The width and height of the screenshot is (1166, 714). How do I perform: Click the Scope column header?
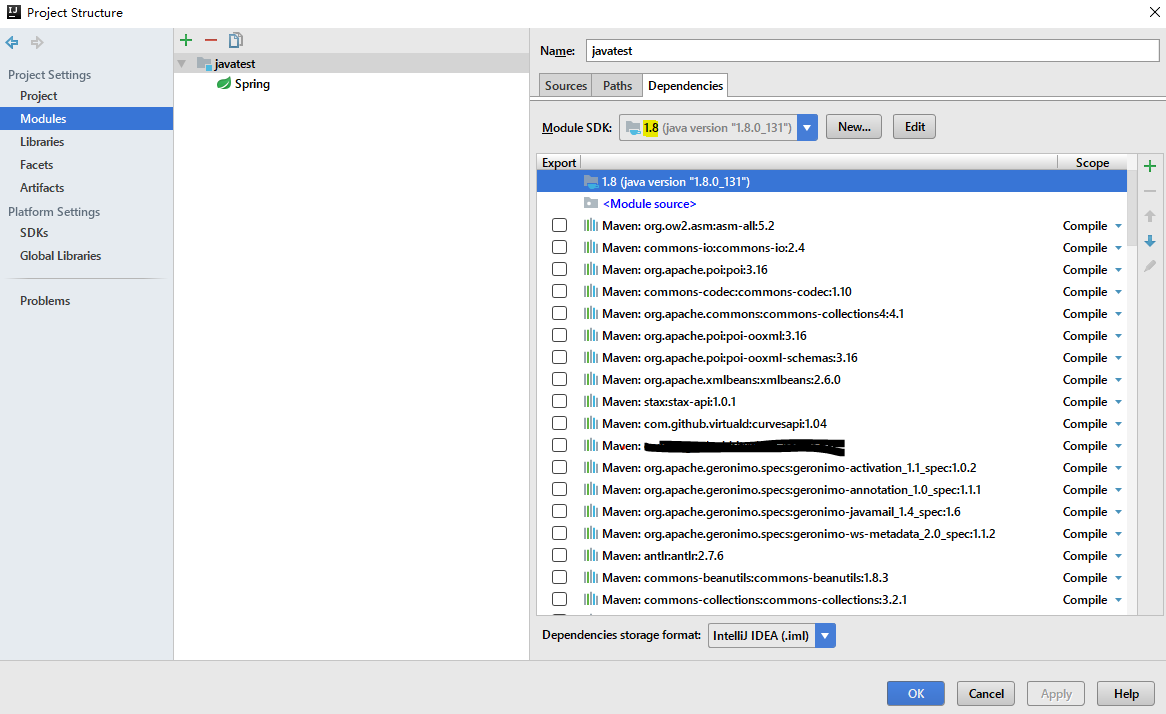click(x=1092, y=162)
